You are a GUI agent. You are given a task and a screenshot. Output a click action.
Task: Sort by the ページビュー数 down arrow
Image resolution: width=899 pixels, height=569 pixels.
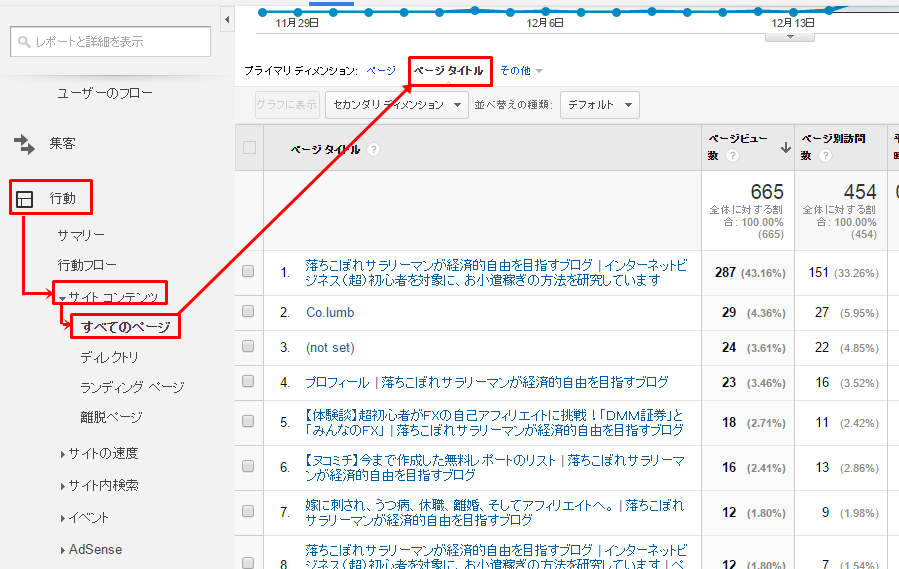click(x=785, y=148)
